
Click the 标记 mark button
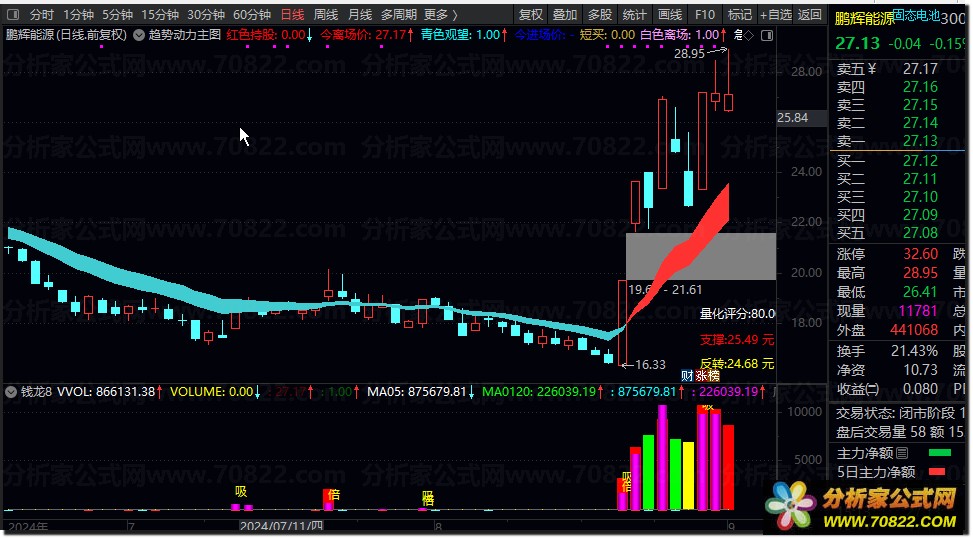pyautogui.click(x=740, y=14)
